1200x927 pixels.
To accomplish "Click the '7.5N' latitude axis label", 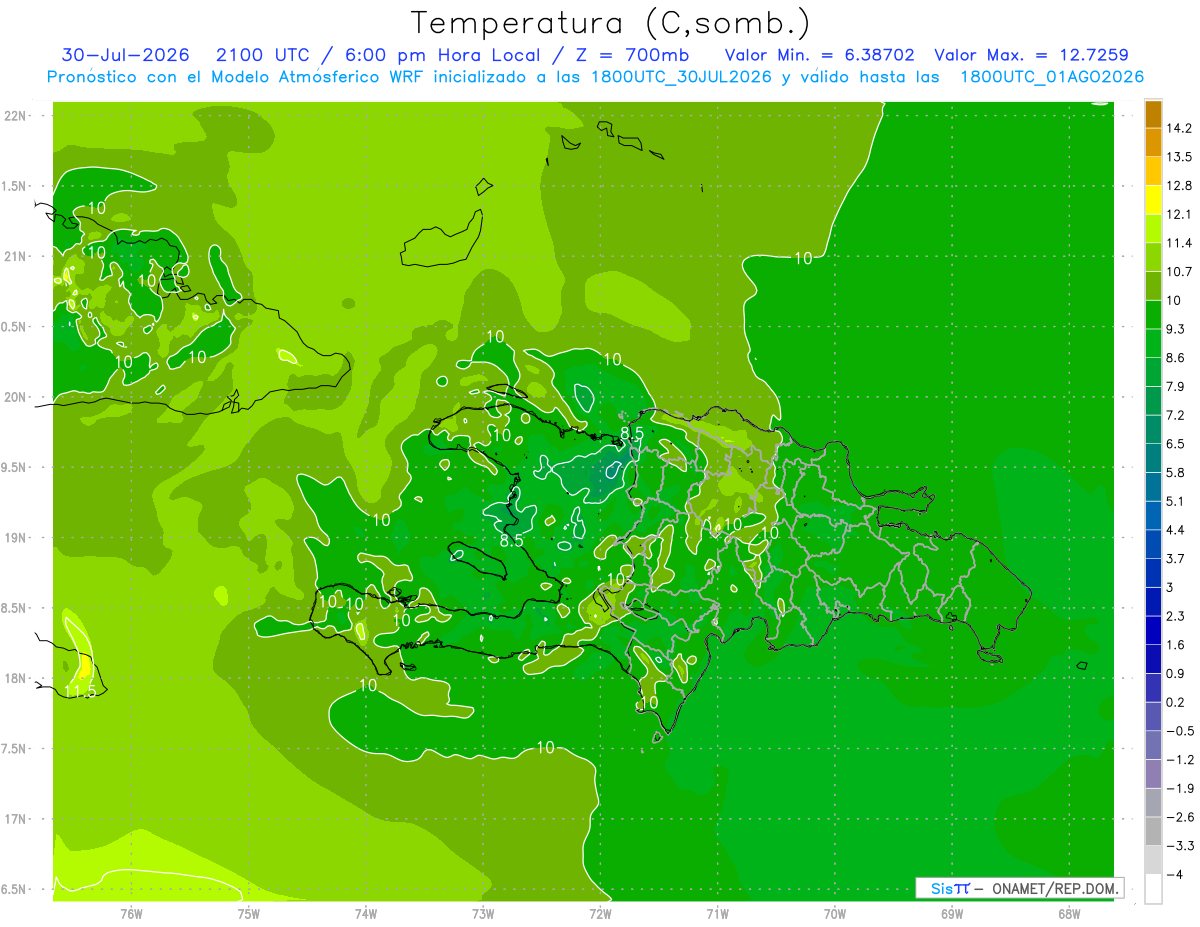I will tap(14, 750).
